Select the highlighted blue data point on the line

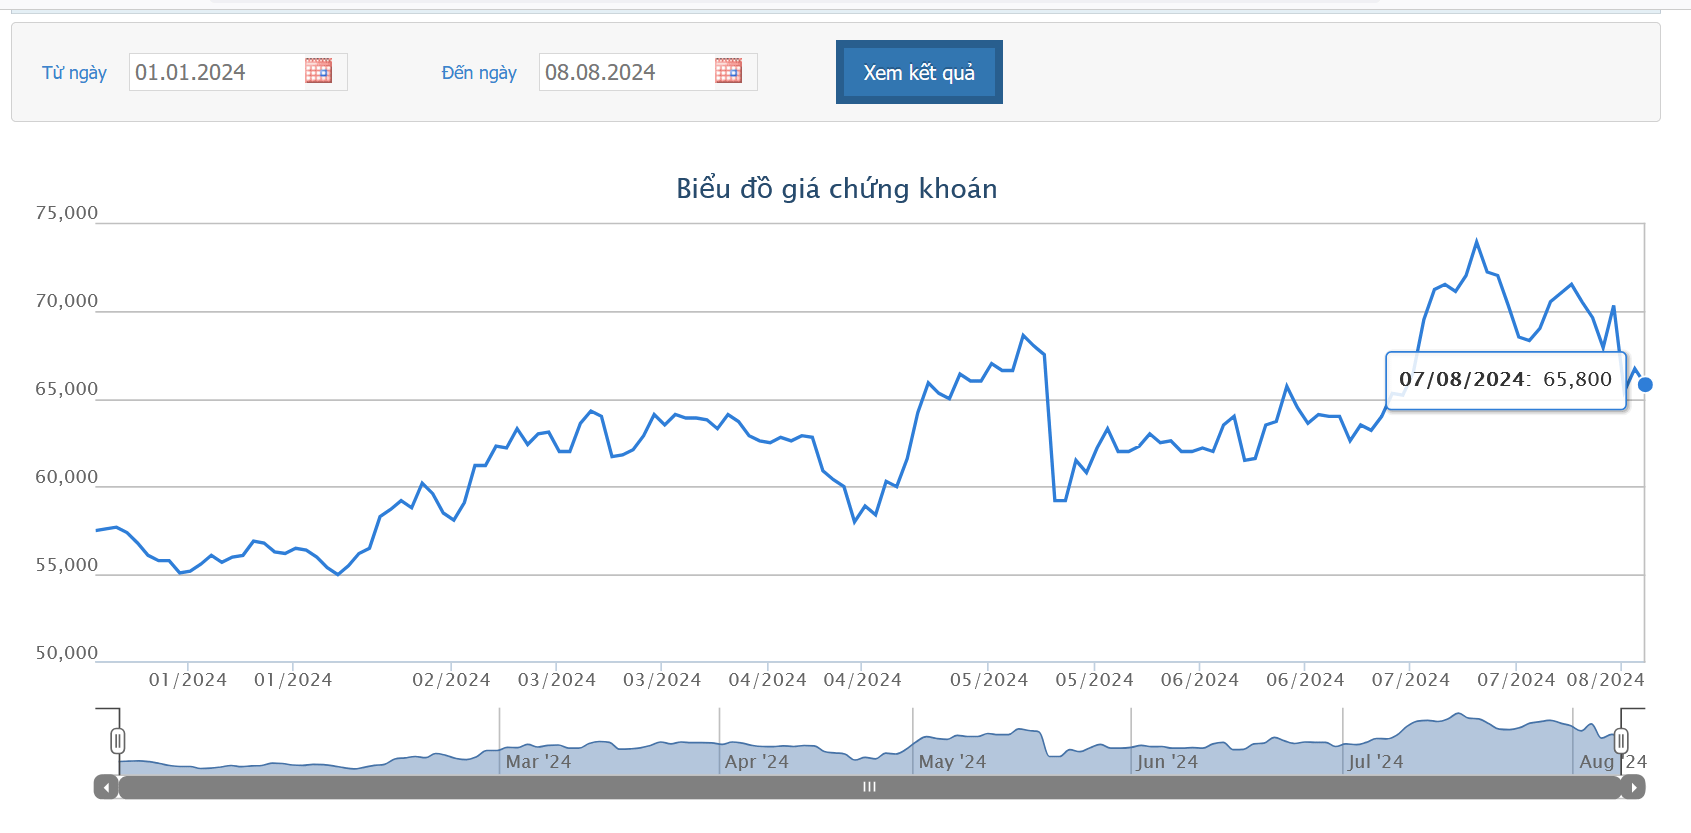click(x=1645, y=384)
